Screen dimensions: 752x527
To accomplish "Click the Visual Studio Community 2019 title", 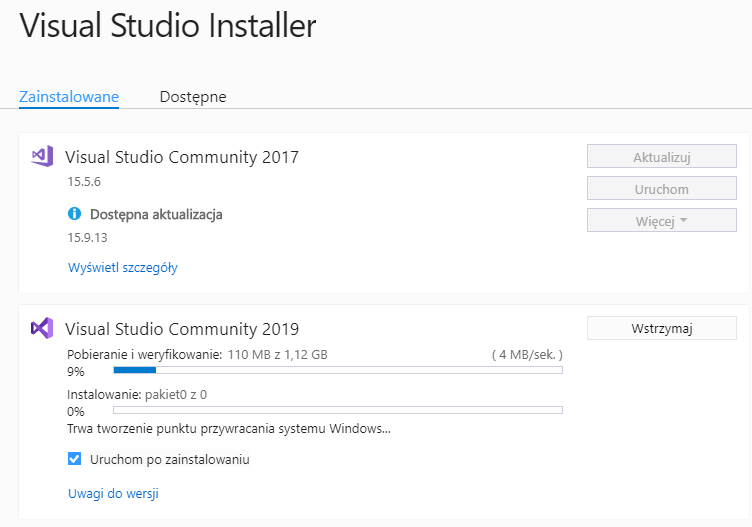I will [x=182, y=329].
